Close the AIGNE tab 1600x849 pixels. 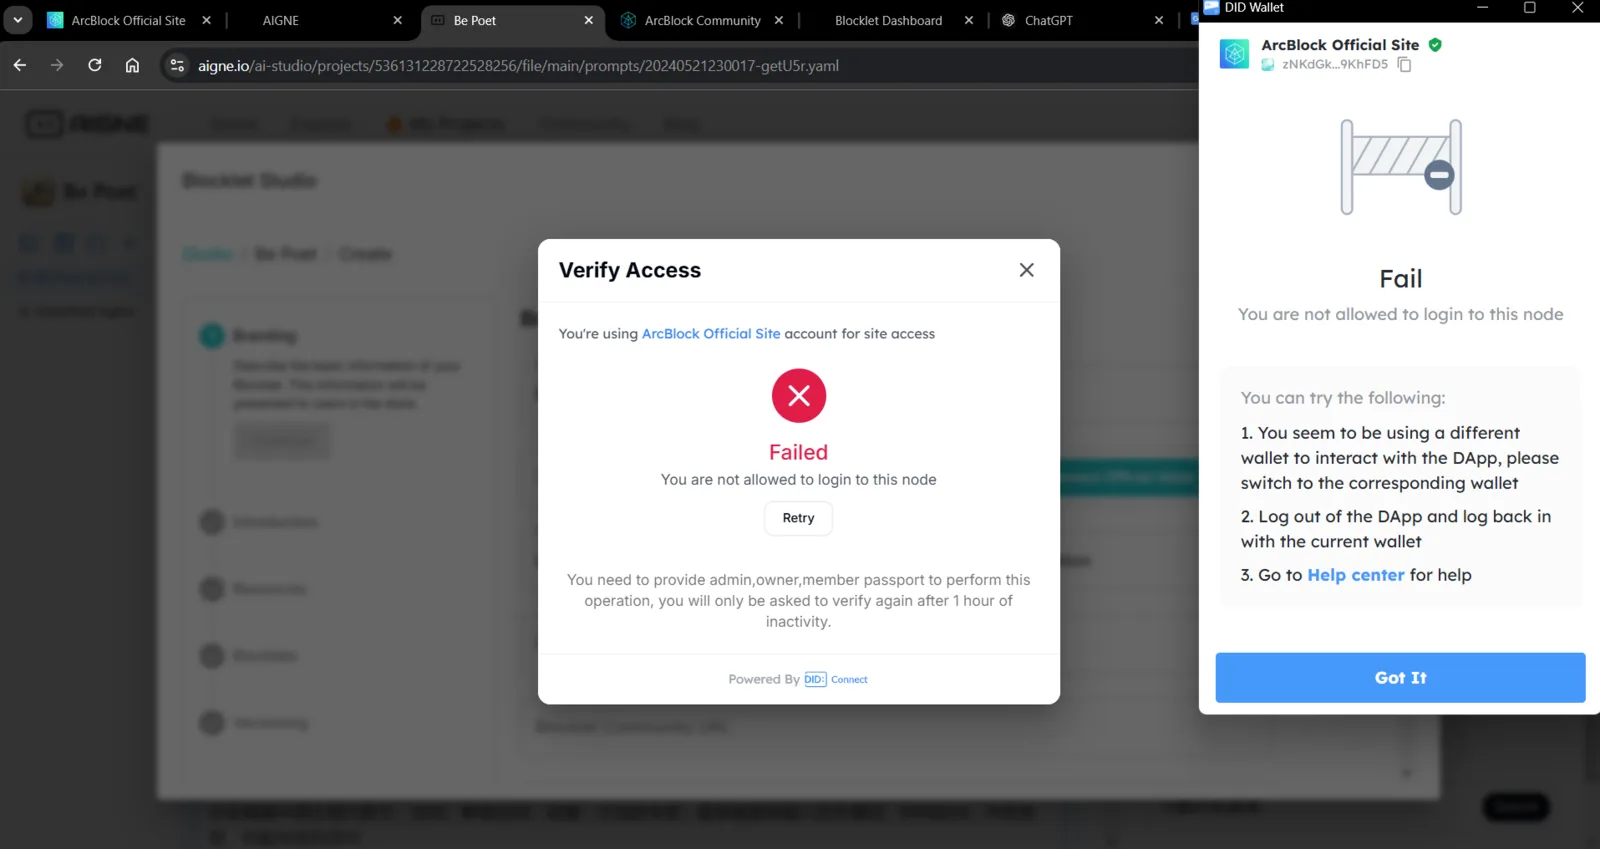pyautogui.click(x=397, y=20)
